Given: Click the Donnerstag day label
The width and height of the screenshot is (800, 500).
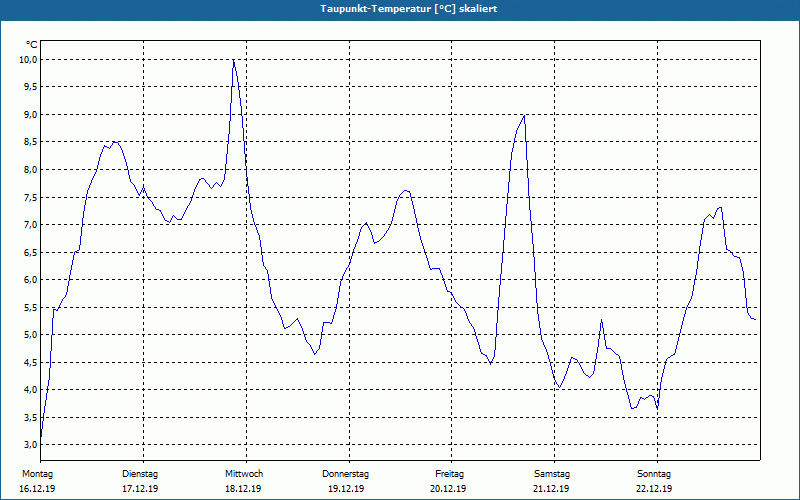Looking at the screenshot, I should click(x=345, y=474).
